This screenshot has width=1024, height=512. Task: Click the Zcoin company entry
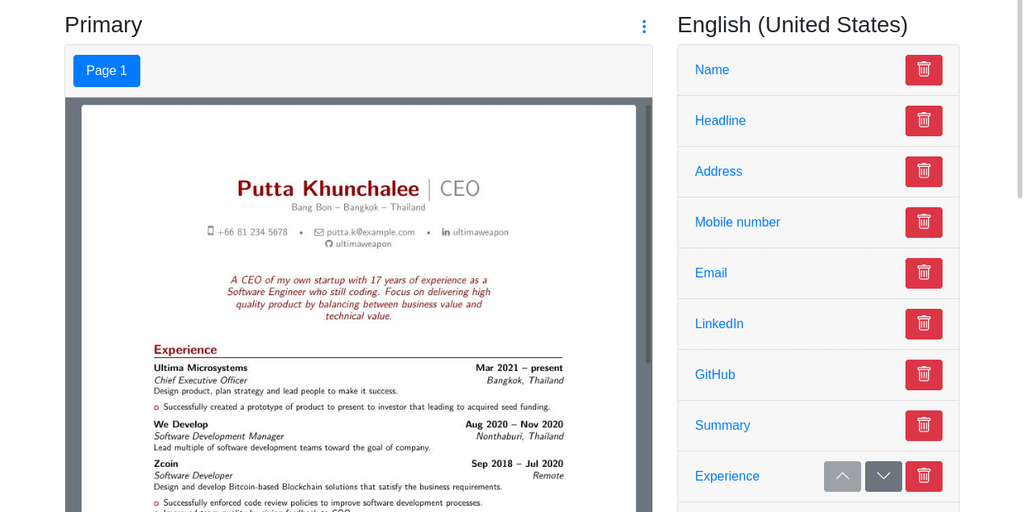tap(166, 464)
